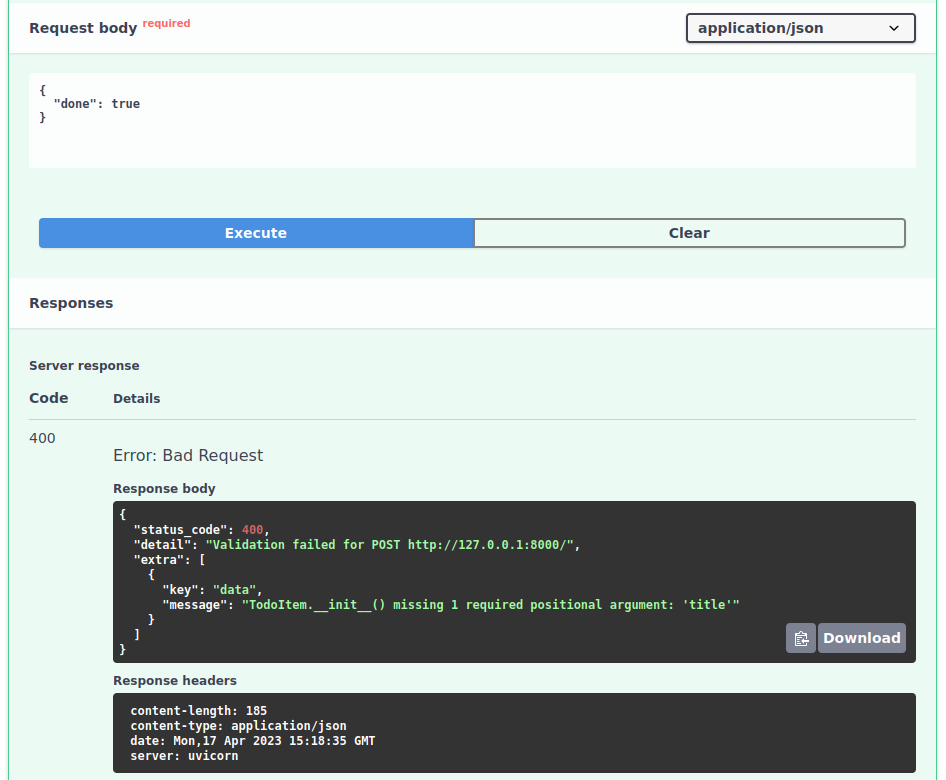The image size is (946, 780).
Task: Click the red required label
Action: coord(166,23)
